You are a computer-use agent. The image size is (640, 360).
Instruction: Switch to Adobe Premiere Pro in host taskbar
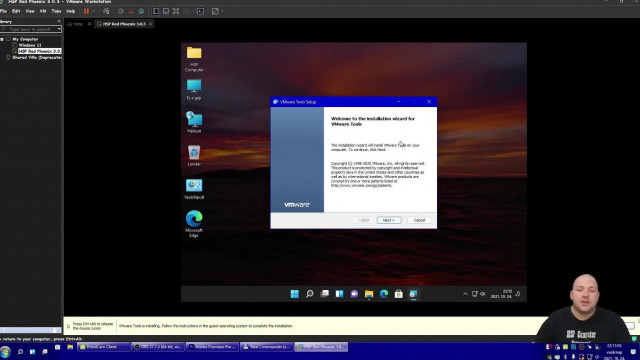tap(212, 347)
